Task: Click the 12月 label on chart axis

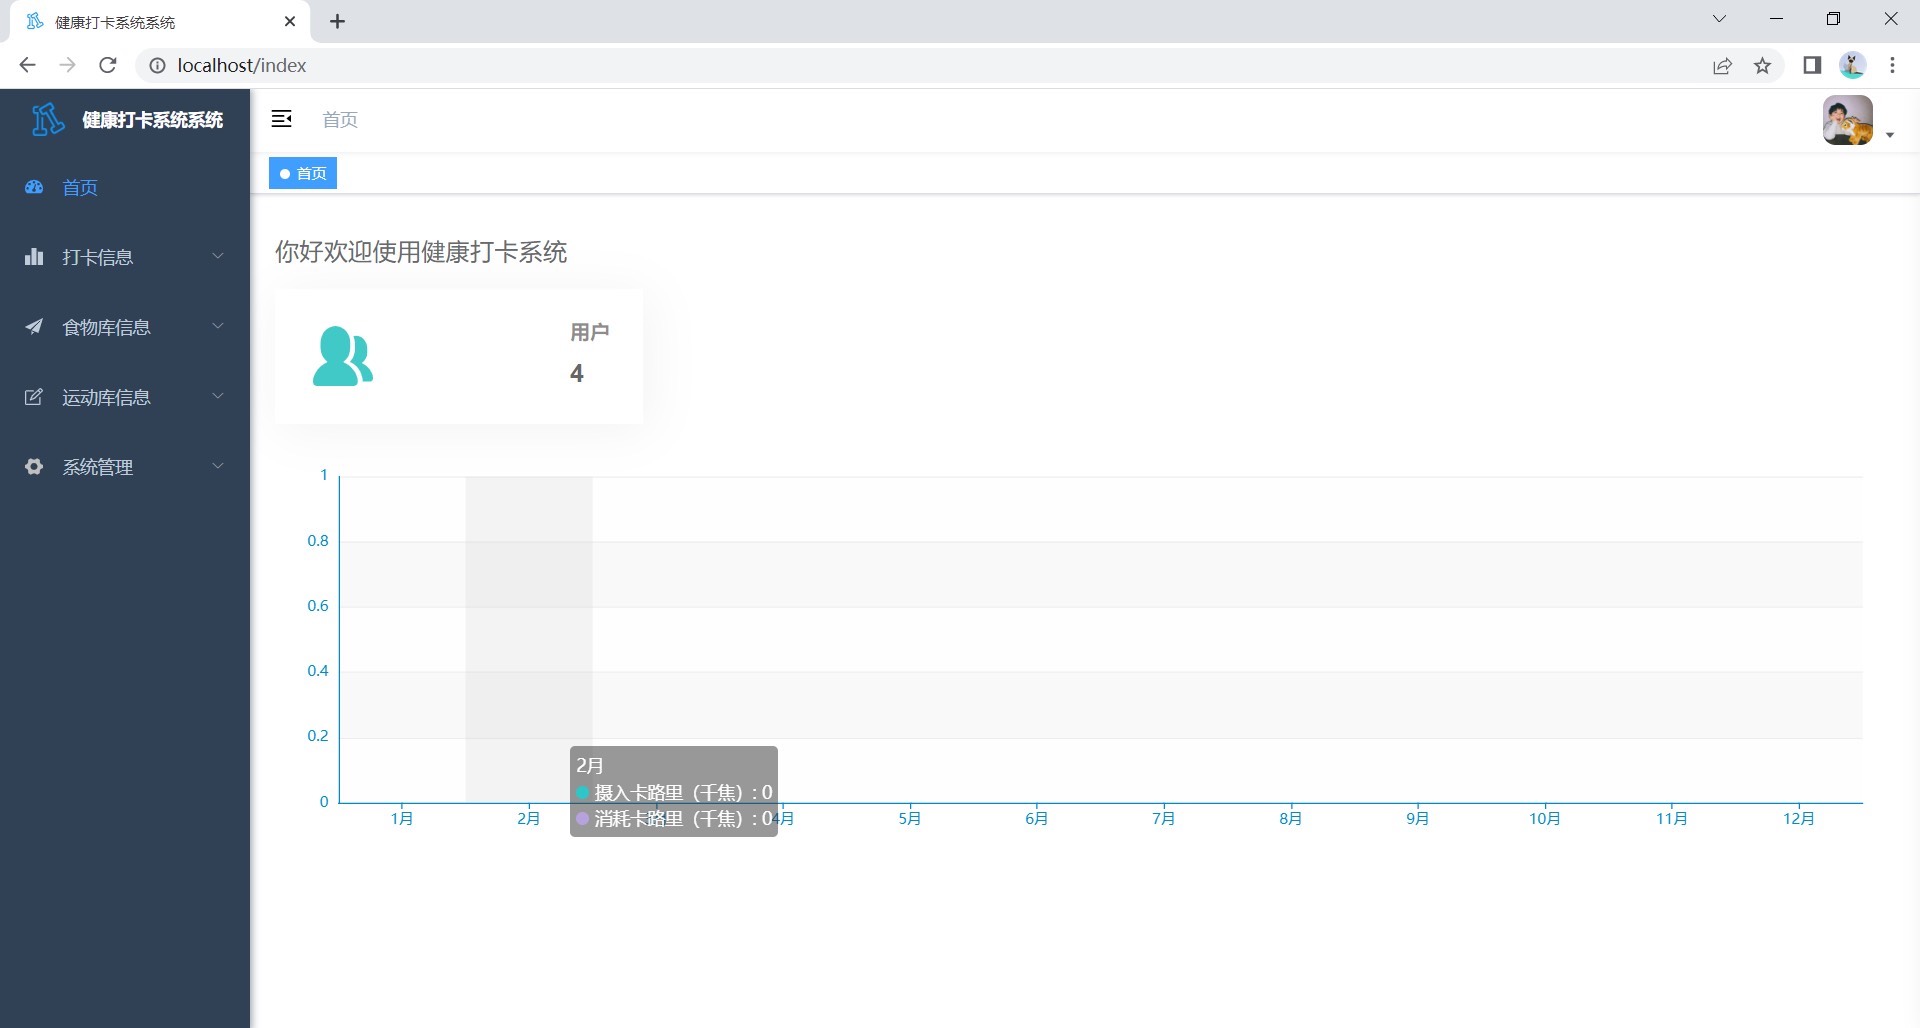Action: 1799,819
